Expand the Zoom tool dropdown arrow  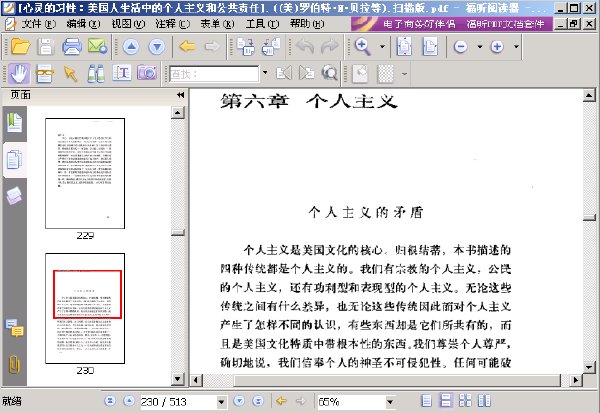pos(382,47)
